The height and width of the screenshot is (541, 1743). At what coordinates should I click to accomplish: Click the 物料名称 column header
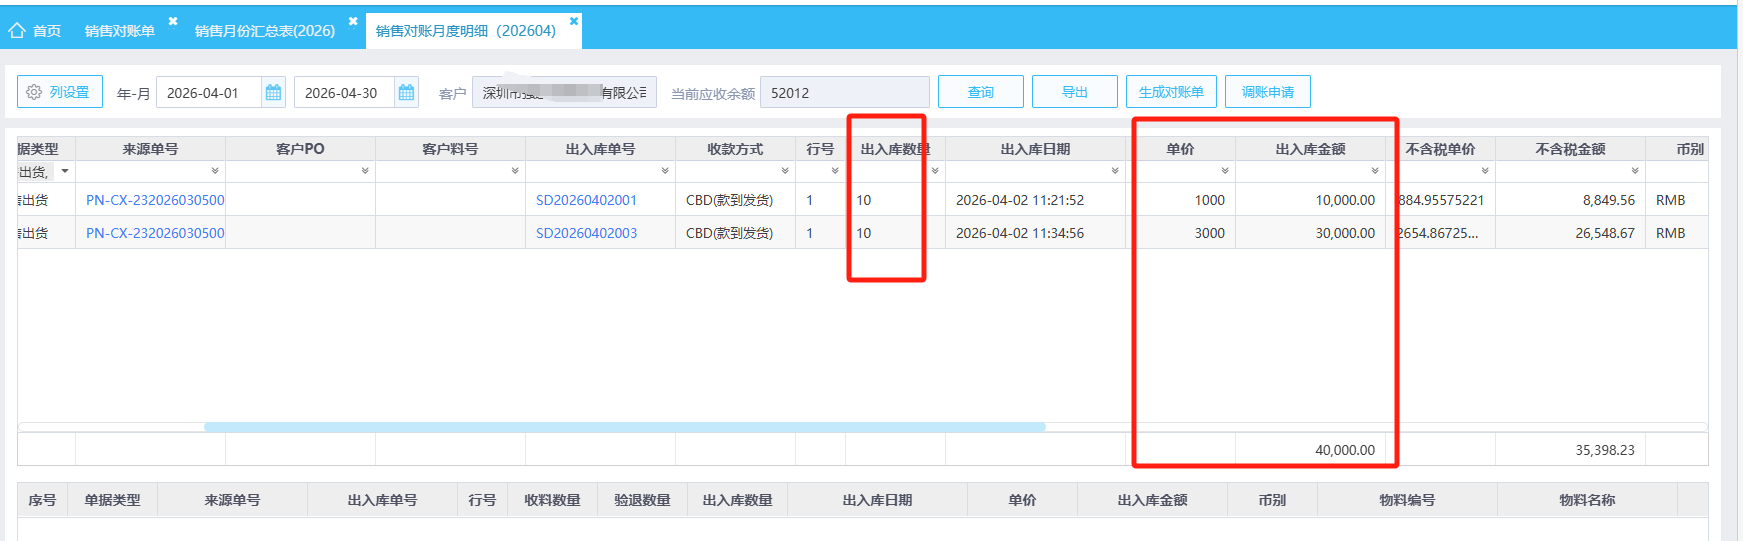click(x=1587, y=500)
